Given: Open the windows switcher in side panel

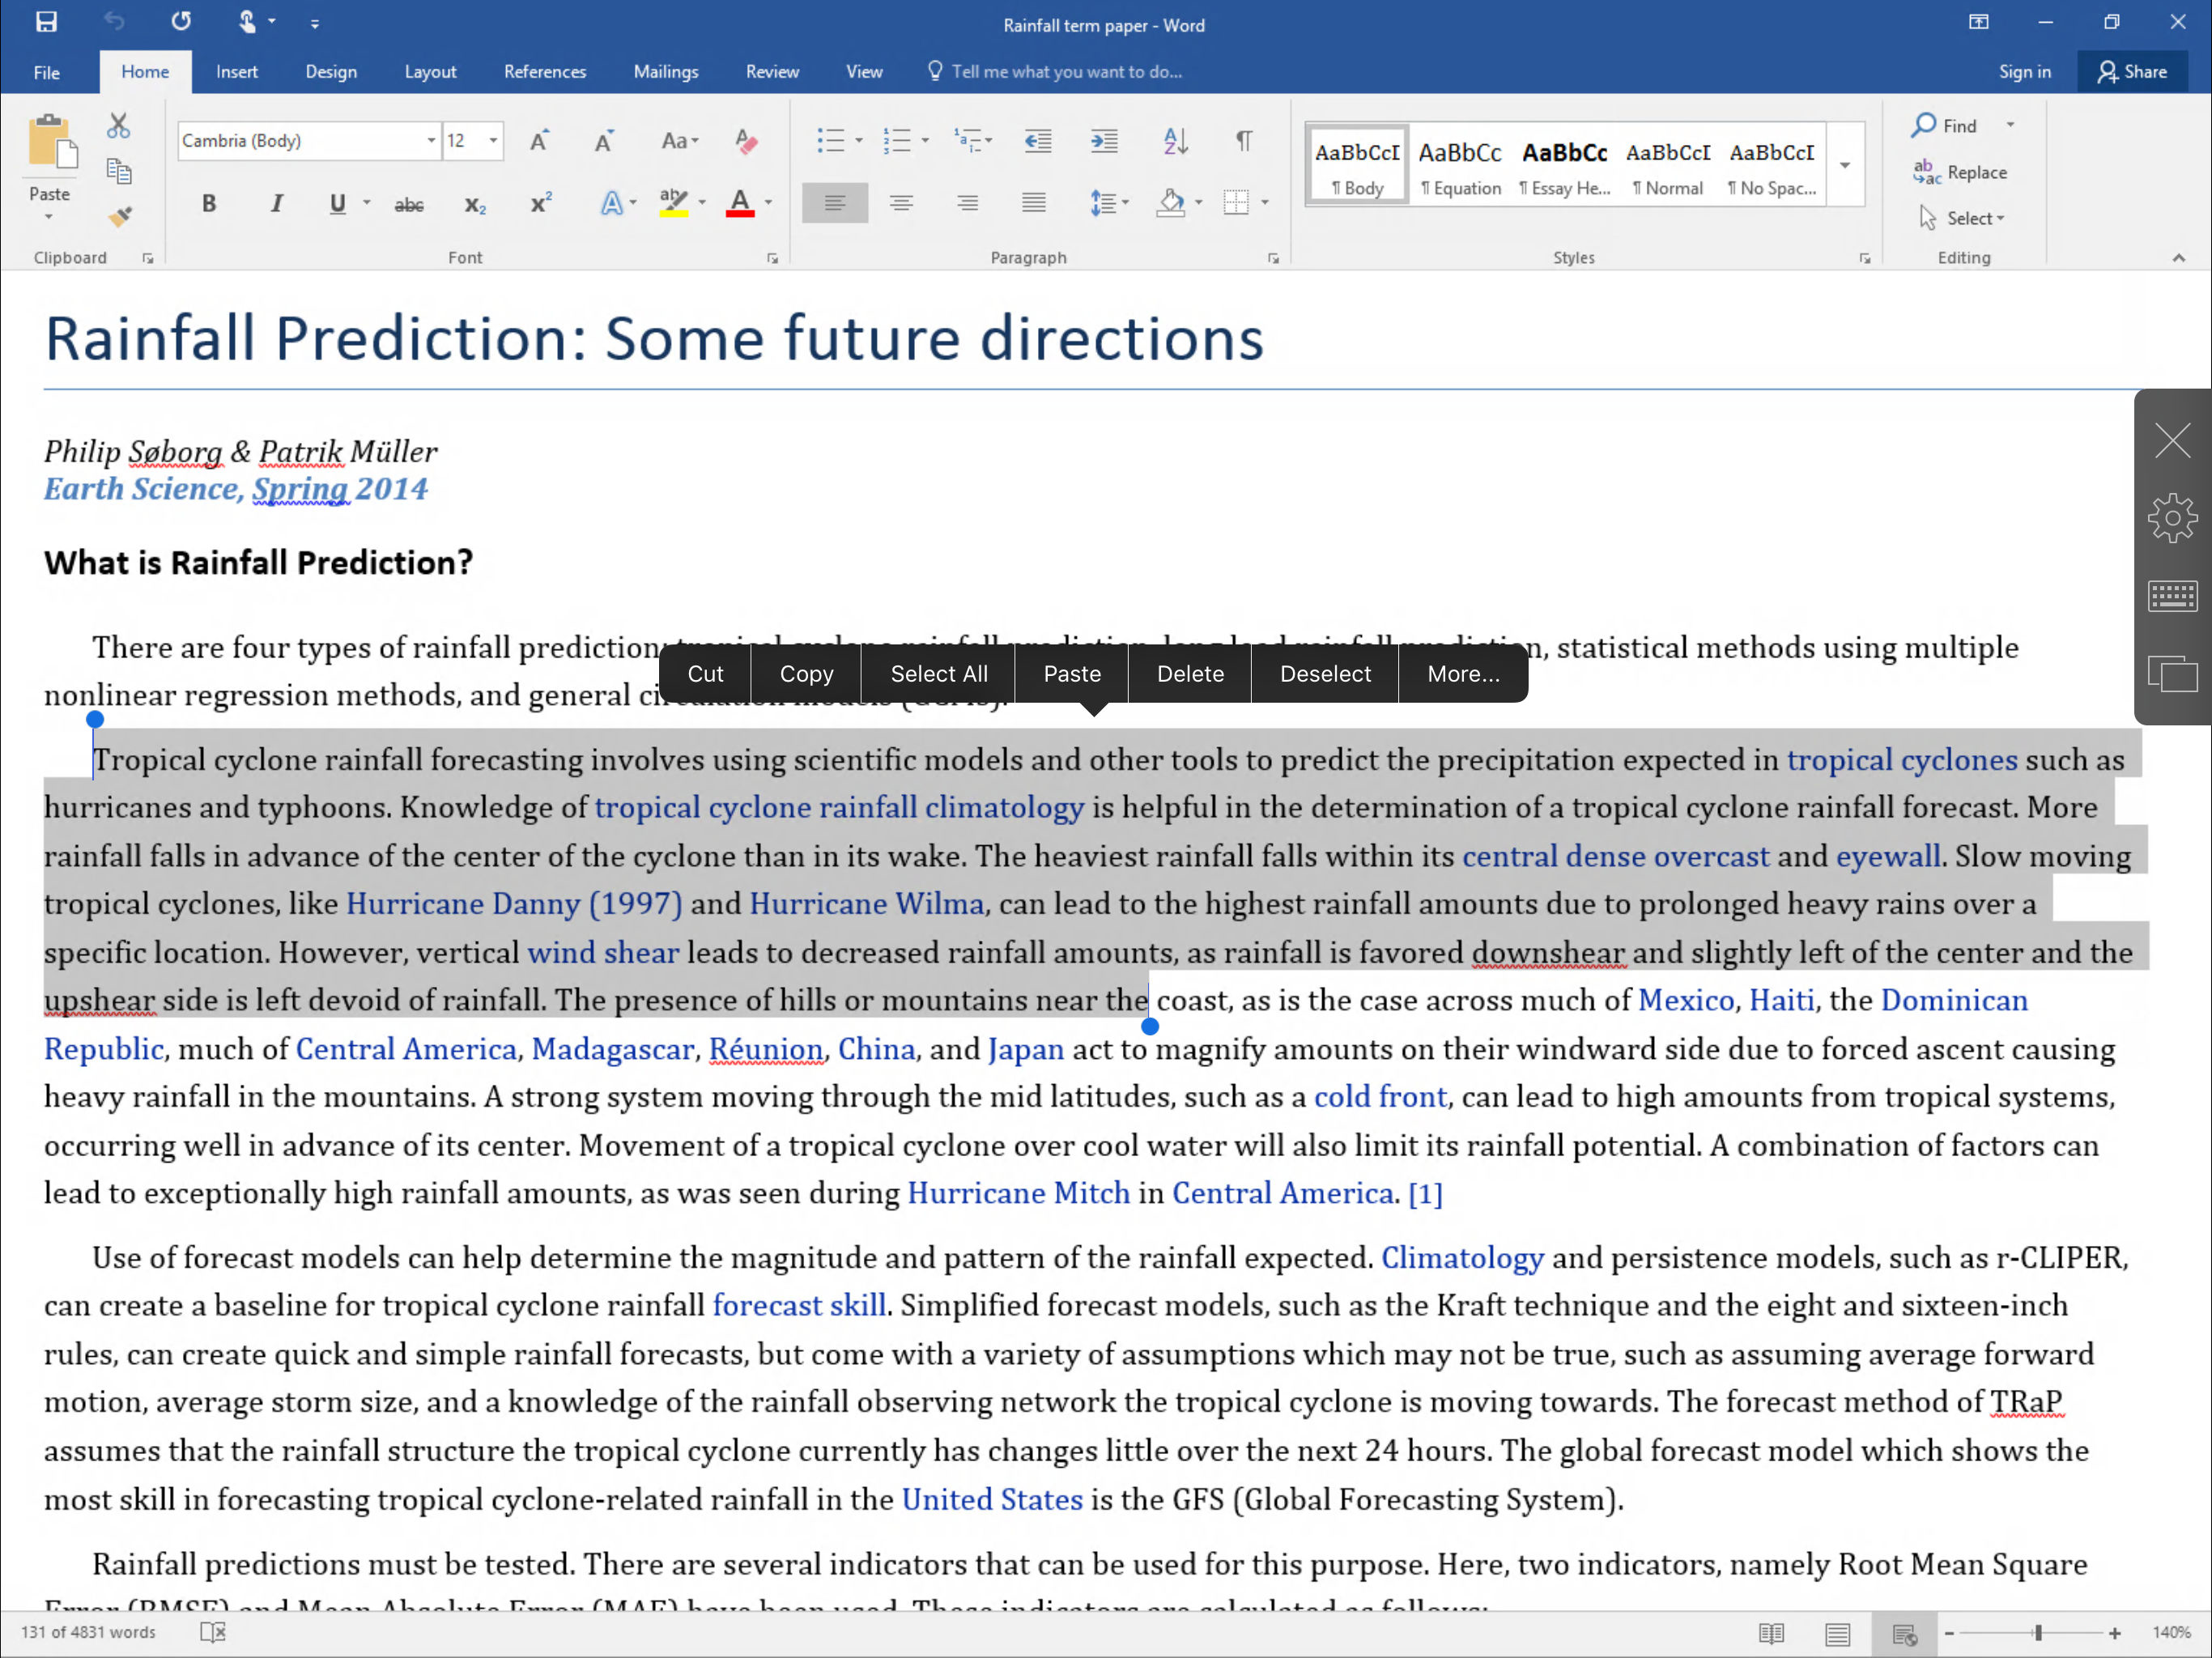Looking at the screenshot, I should tap(2172, 674).
